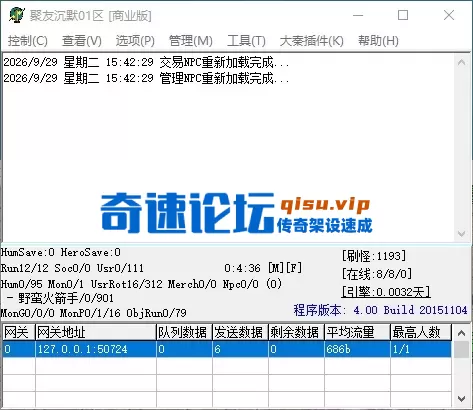Screen dimensions: 473x410
Task: Click the Hum0/95 Mon0/1 UsrRot16/312 line
Action: pos(141,284)
